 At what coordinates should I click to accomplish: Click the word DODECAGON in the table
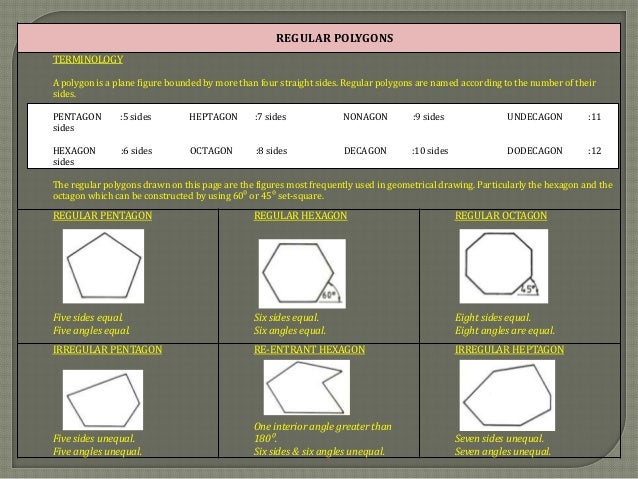coord(535,151)
